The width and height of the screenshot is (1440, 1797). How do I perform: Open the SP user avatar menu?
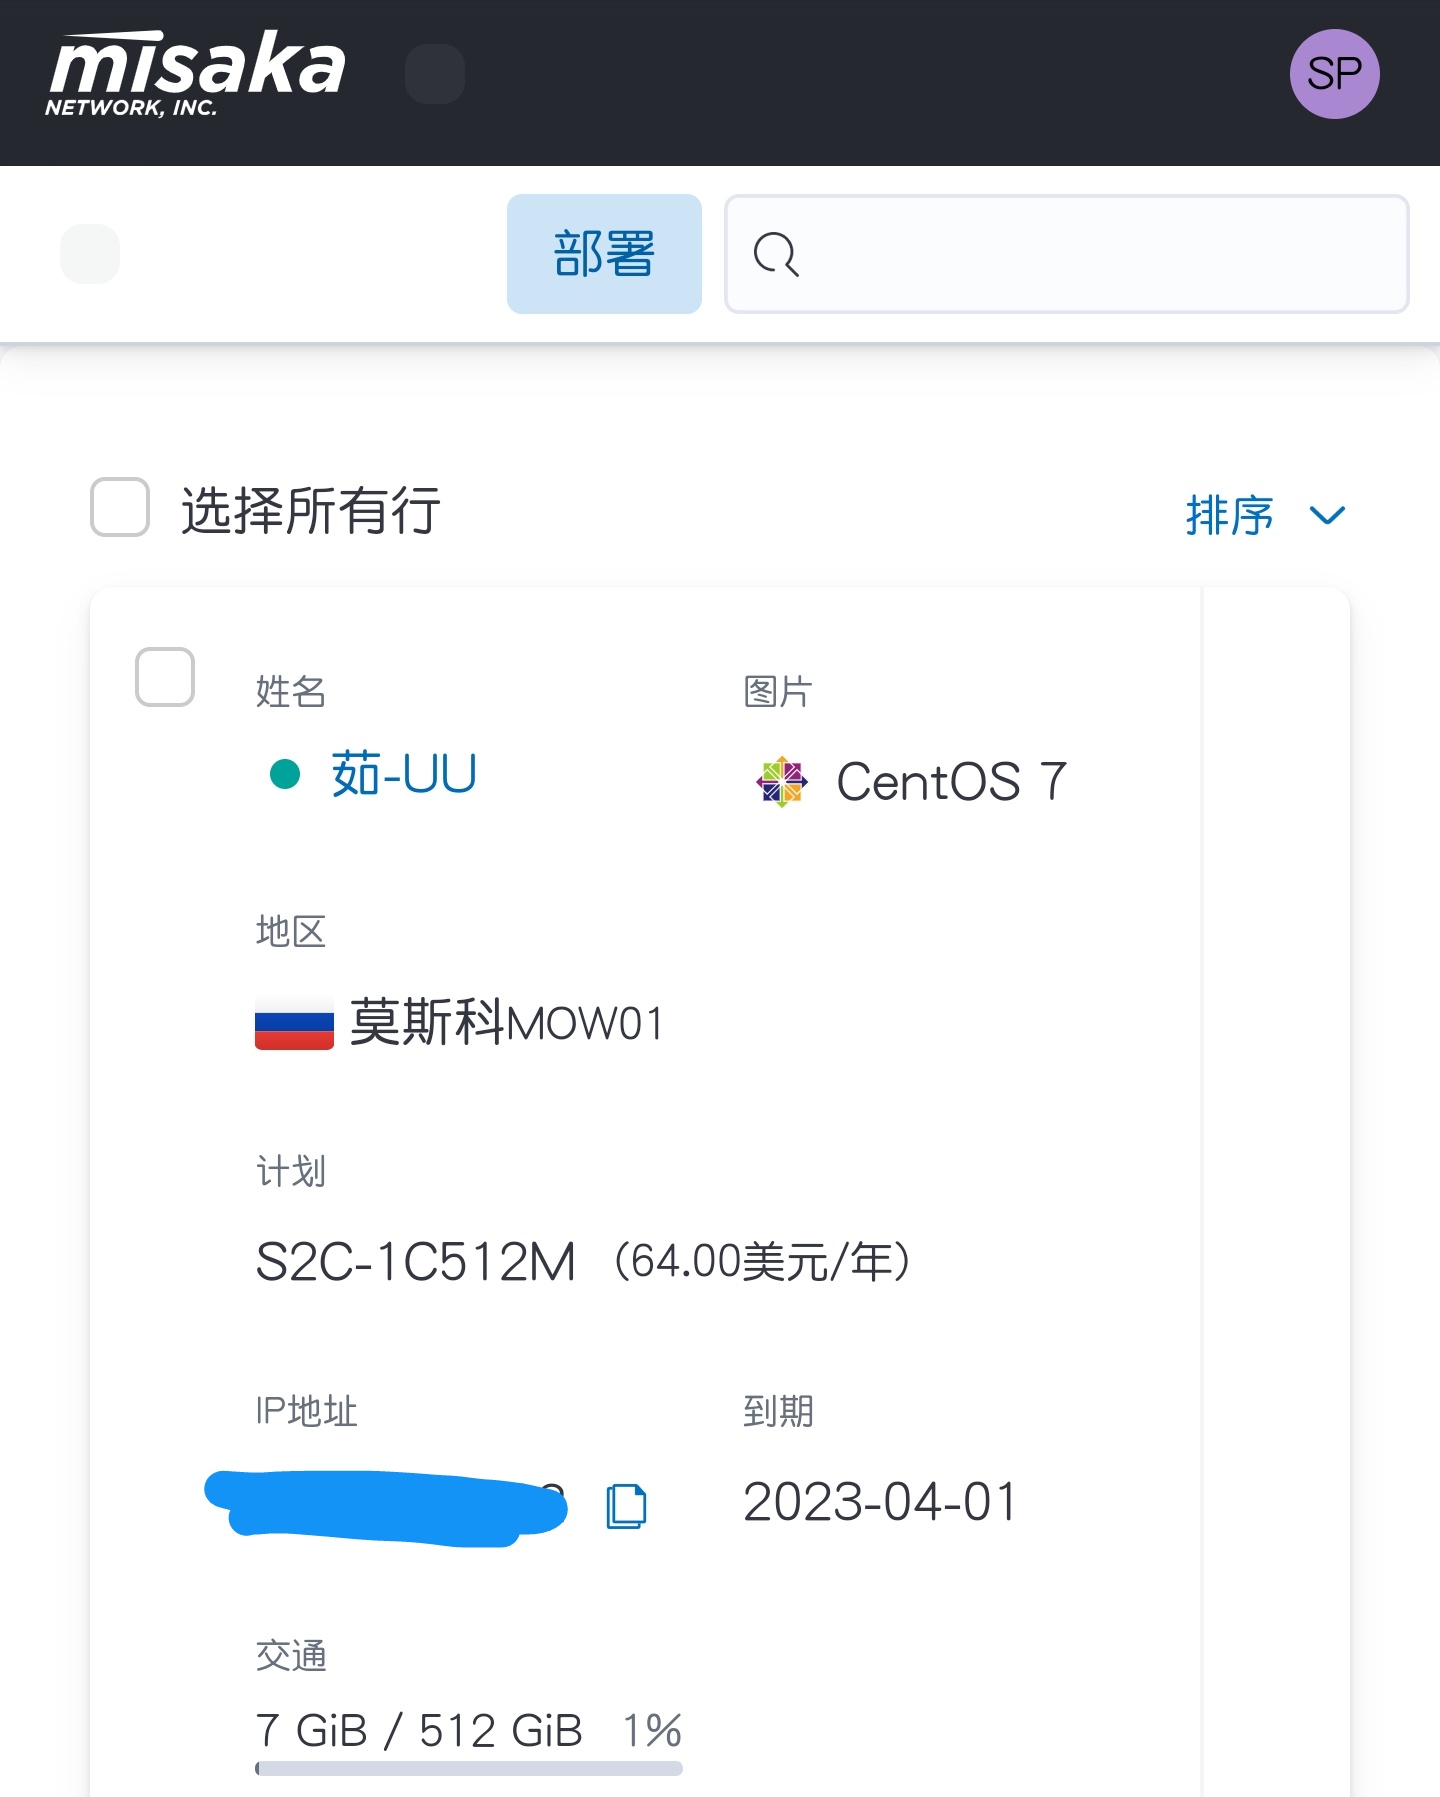tap(1334, 74)
